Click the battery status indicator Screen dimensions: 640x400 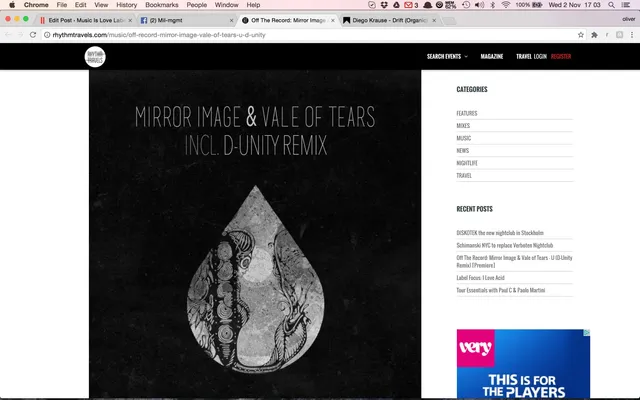(x=529, y=5)
